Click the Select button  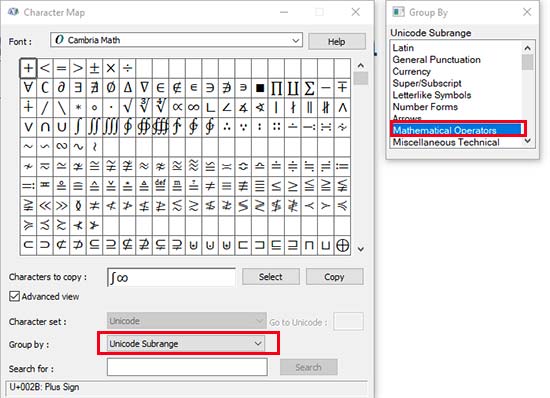pos(271,277)
